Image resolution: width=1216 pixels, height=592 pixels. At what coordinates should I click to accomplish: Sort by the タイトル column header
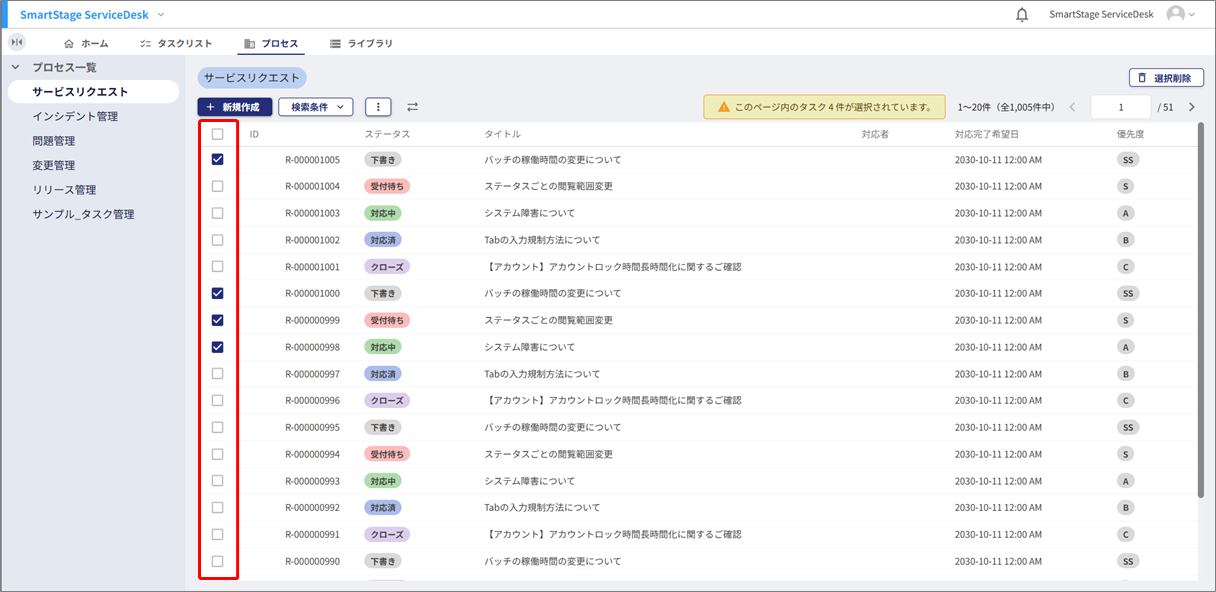pyautogui.click(x=502, y=134)
